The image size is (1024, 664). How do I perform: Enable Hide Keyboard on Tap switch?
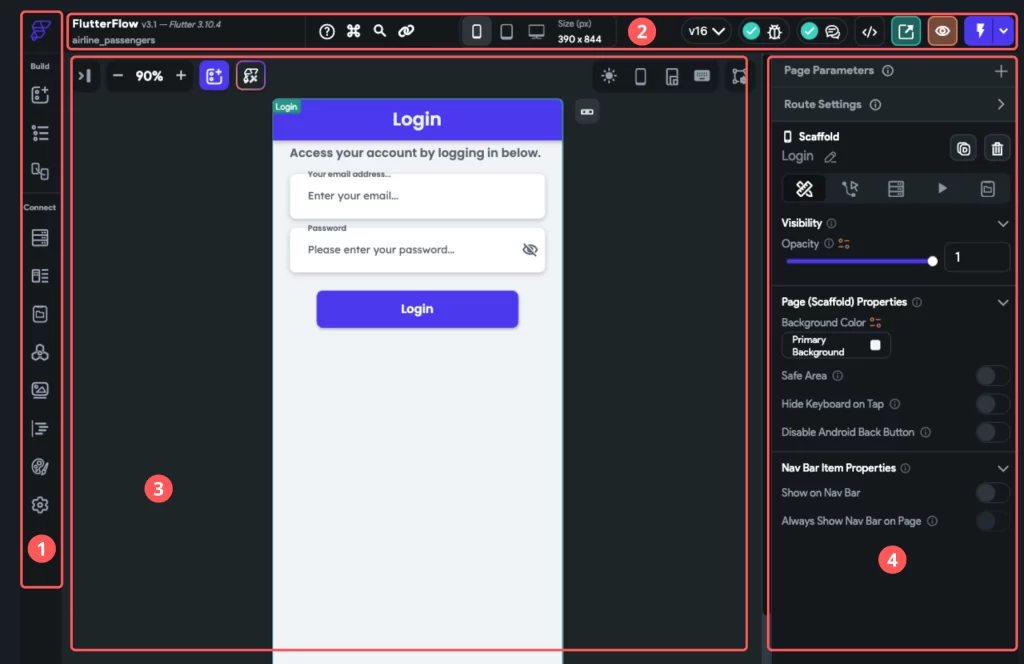992,404
